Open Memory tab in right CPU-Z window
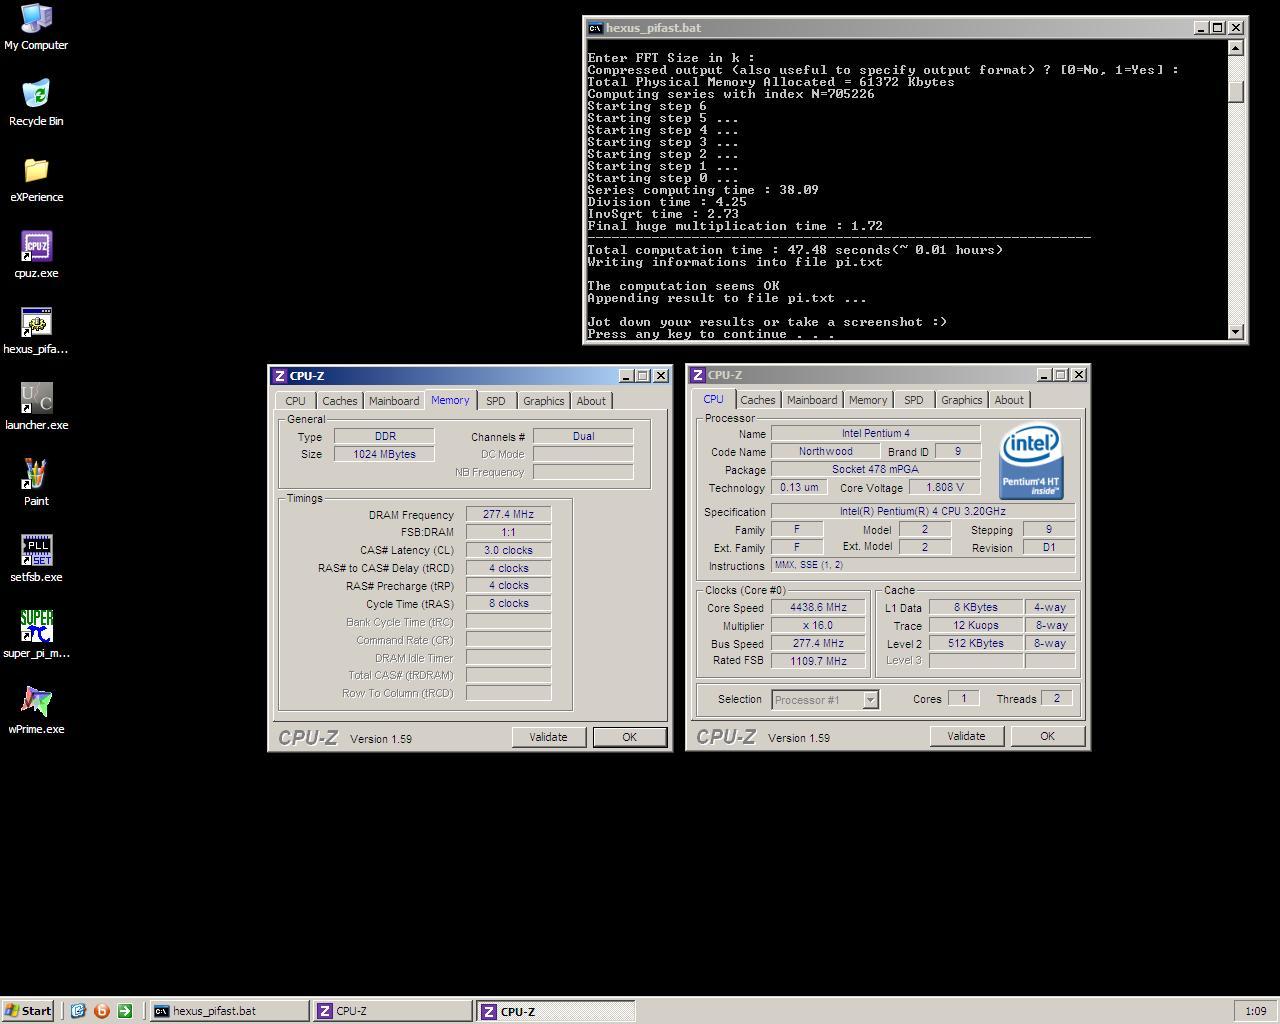This screenshot has width=1280, height=1024. (x=868, y=400)
